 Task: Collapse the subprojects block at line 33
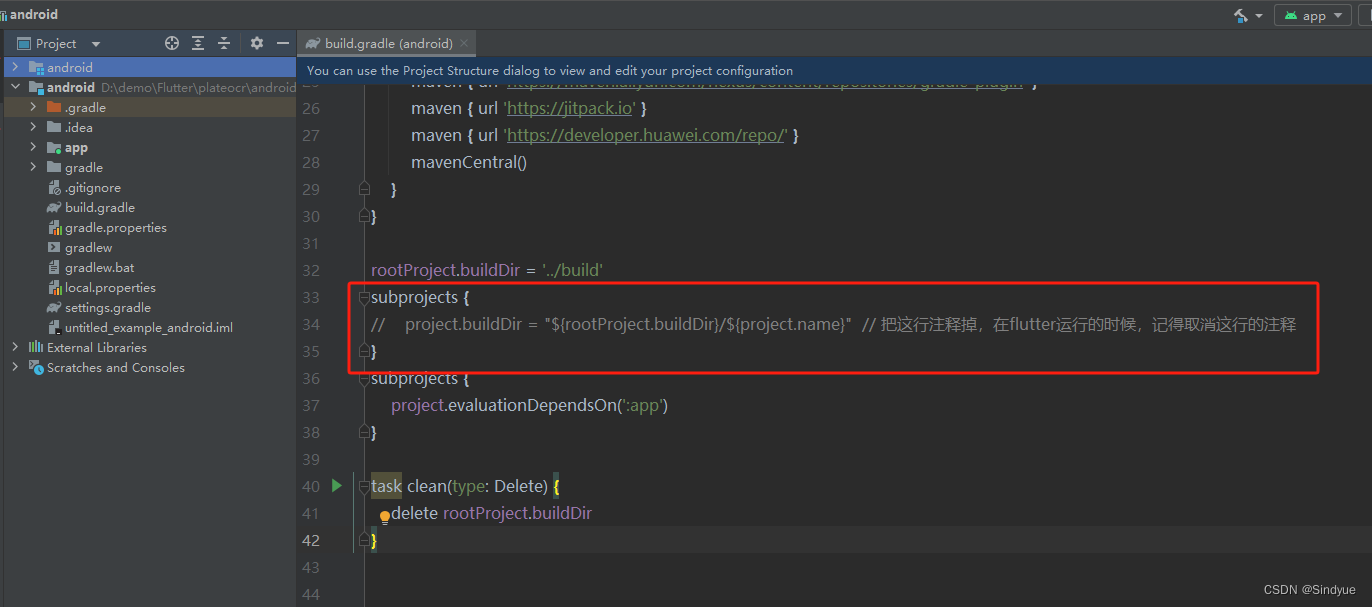363,297
